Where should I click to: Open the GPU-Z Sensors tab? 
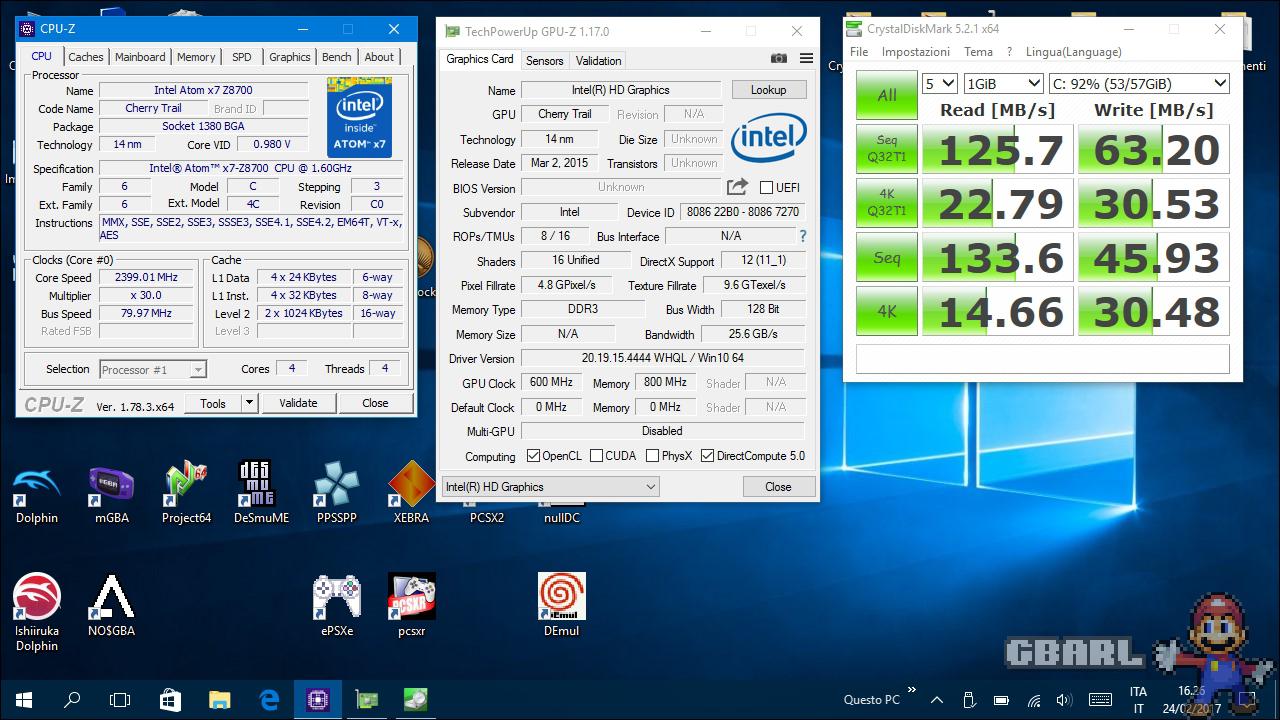click(545, 60)
